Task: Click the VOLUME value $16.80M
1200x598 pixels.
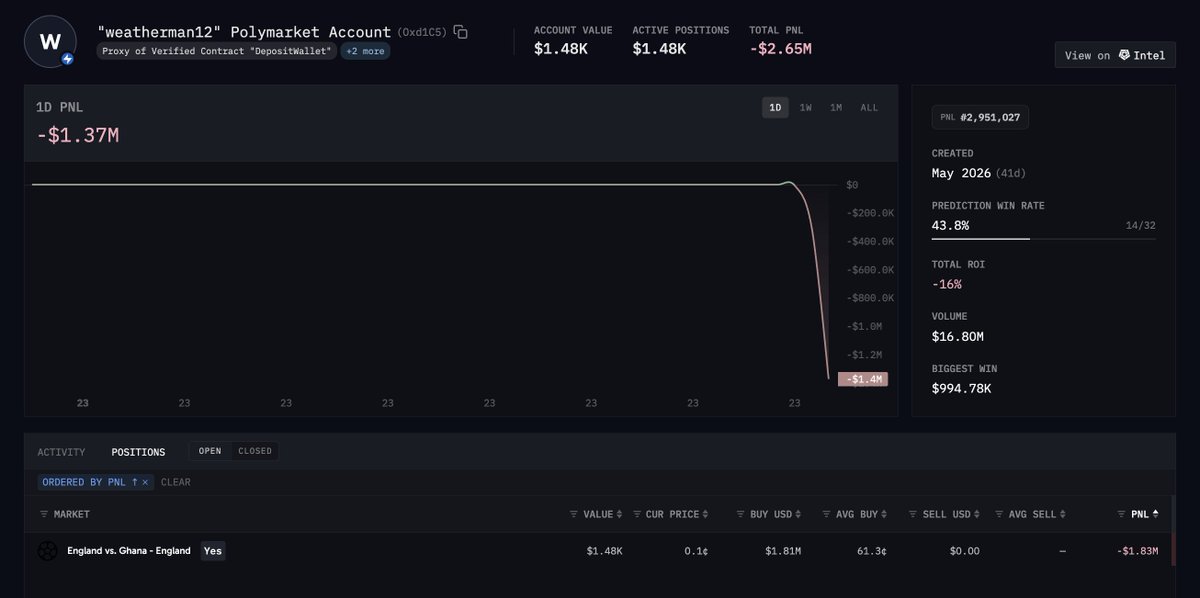Action: click(x=957, y=337)
